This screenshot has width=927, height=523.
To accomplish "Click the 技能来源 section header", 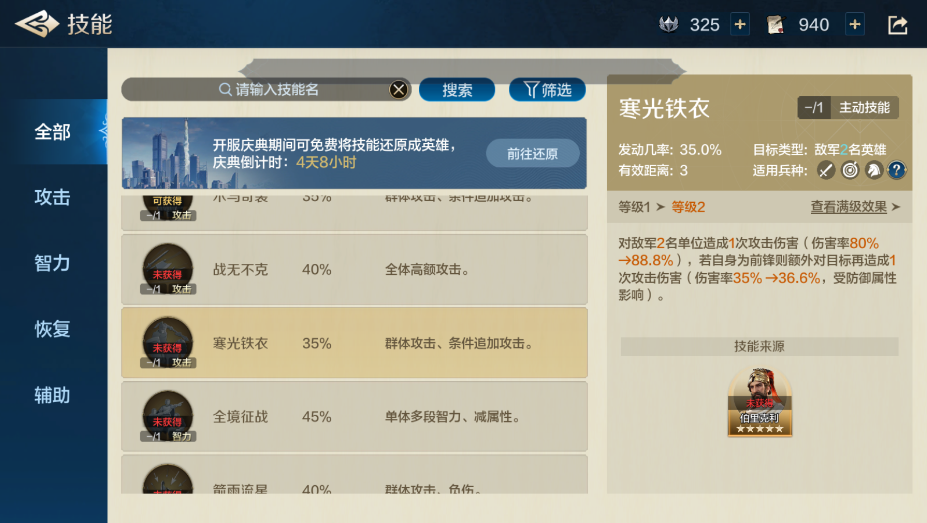I will click(x=759, y=346).
